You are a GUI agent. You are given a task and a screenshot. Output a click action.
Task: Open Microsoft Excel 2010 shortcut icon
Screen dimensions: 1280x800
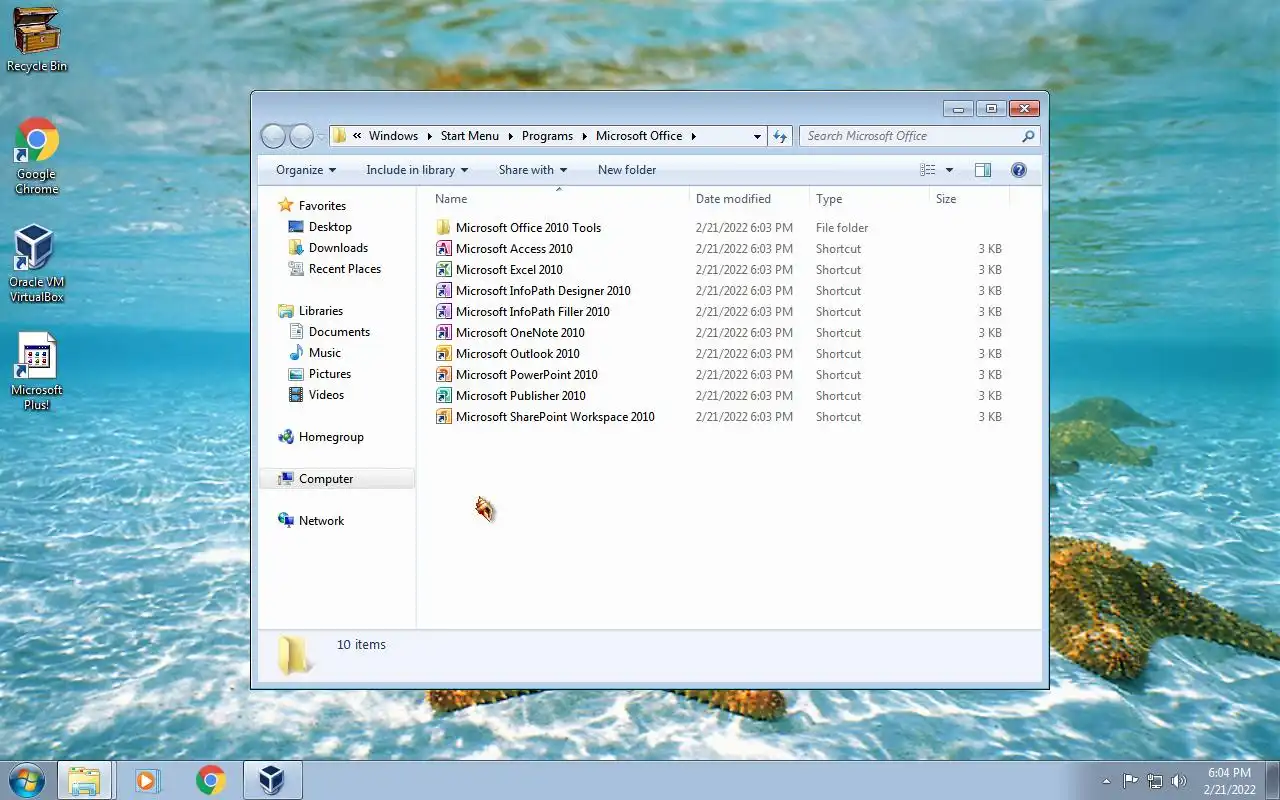pyautogui.click(x=444, y=270)
